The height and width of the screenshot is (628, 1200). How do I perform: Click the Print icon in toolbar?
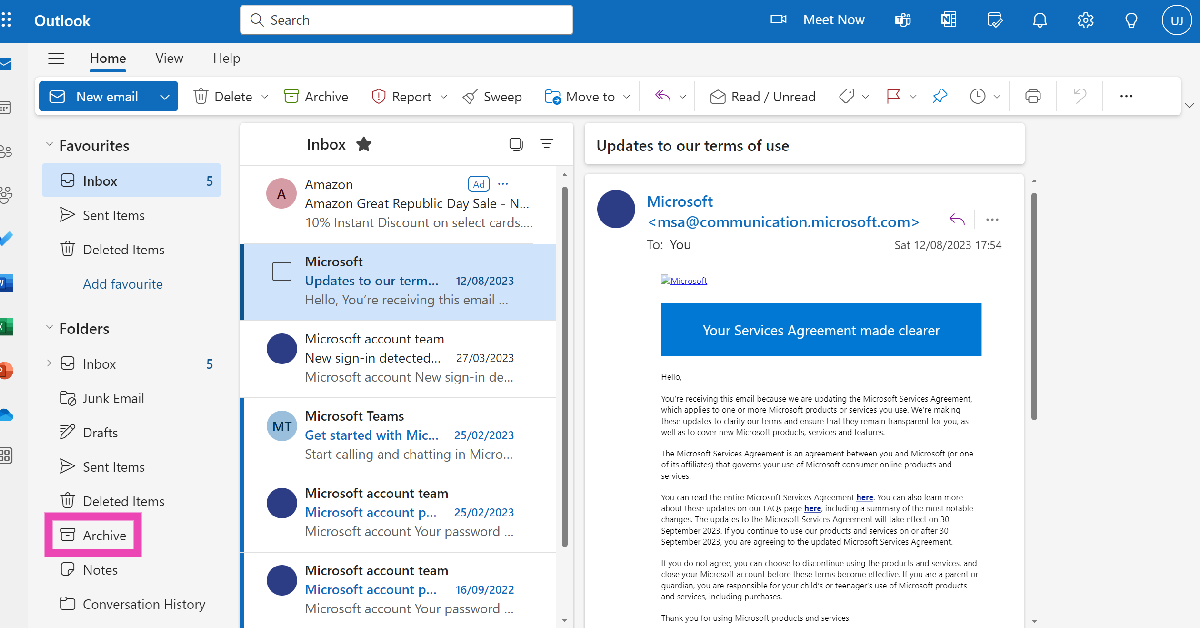coord(1033,97)
